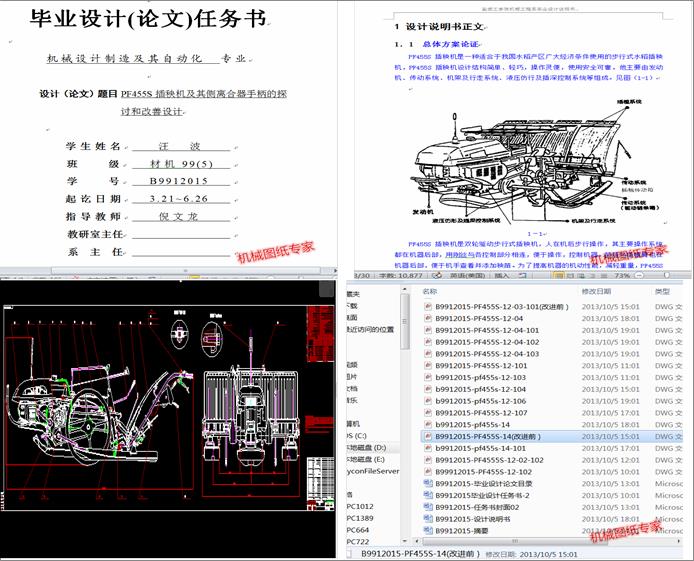694x561 pixels.
Task: Switch to Print Layout view in Word
Action: [x=559, y=276]
